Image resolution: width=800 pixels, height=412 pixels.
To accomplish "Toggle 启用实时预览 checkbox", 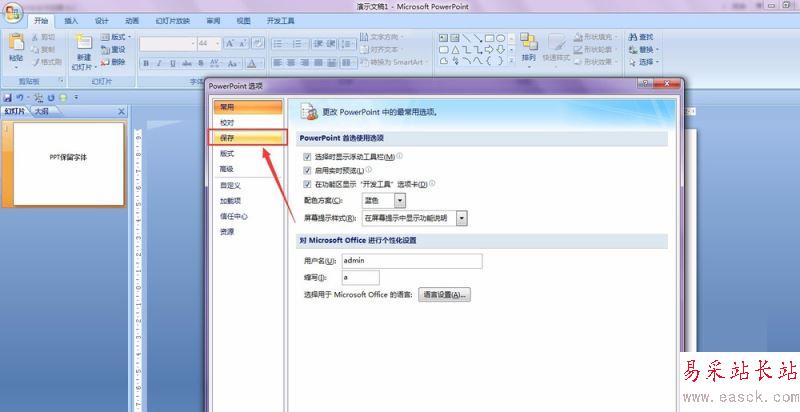I will tap(307, 170).
